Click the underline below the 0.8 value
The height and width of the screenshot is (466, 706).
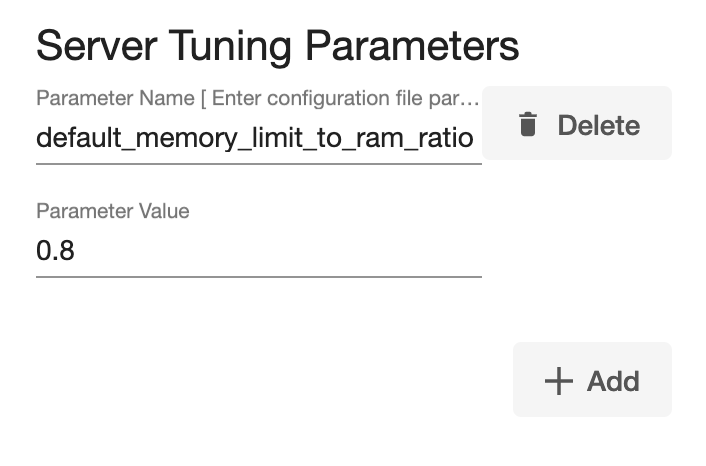(x=258, y=275)
